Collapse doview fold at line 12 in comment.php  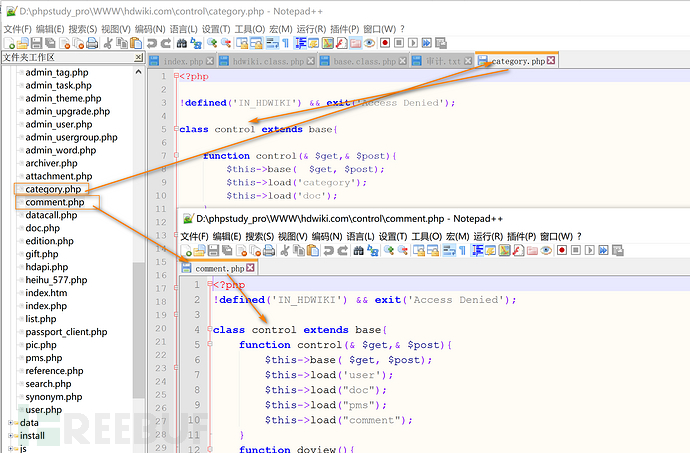(210, 449)
